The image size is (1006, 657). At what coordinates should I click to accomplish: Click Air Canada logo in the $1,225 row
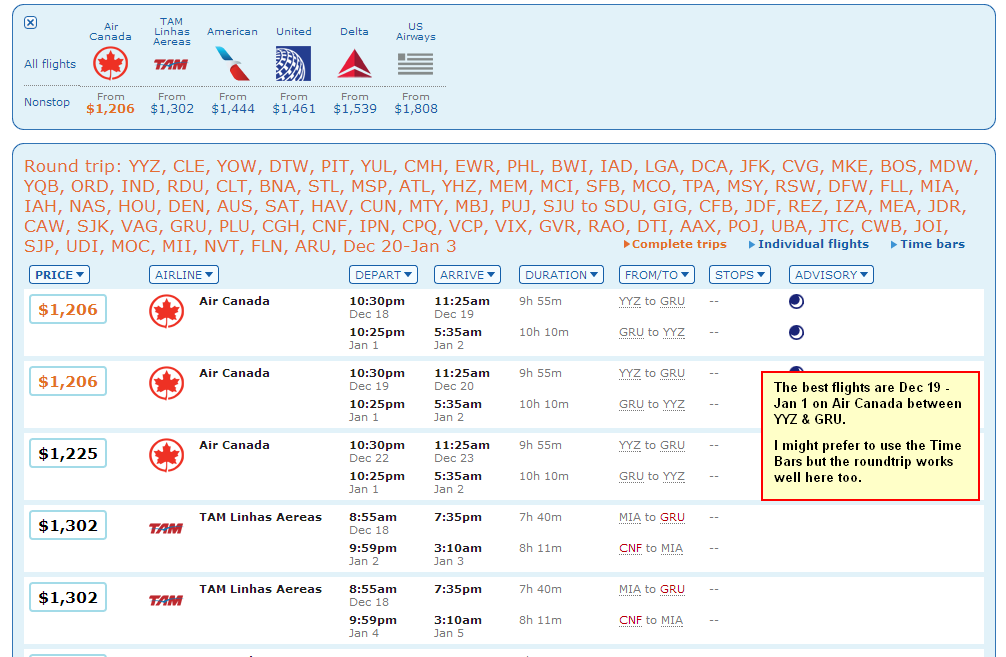[x=167, y=456]
